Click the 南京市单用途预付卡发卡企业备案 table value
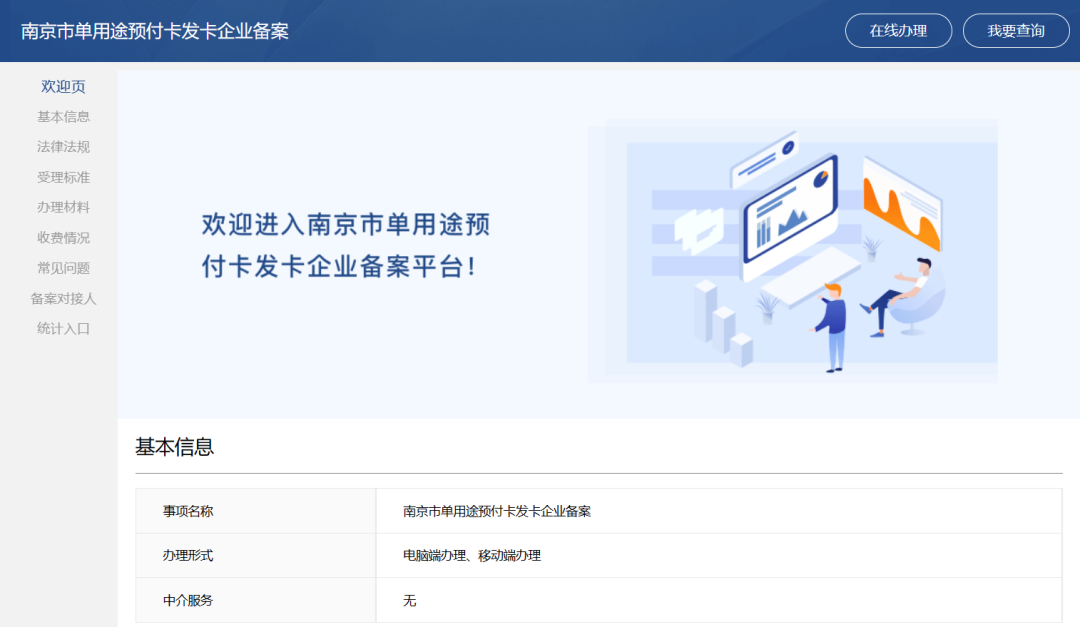 (x=497, y=511)
